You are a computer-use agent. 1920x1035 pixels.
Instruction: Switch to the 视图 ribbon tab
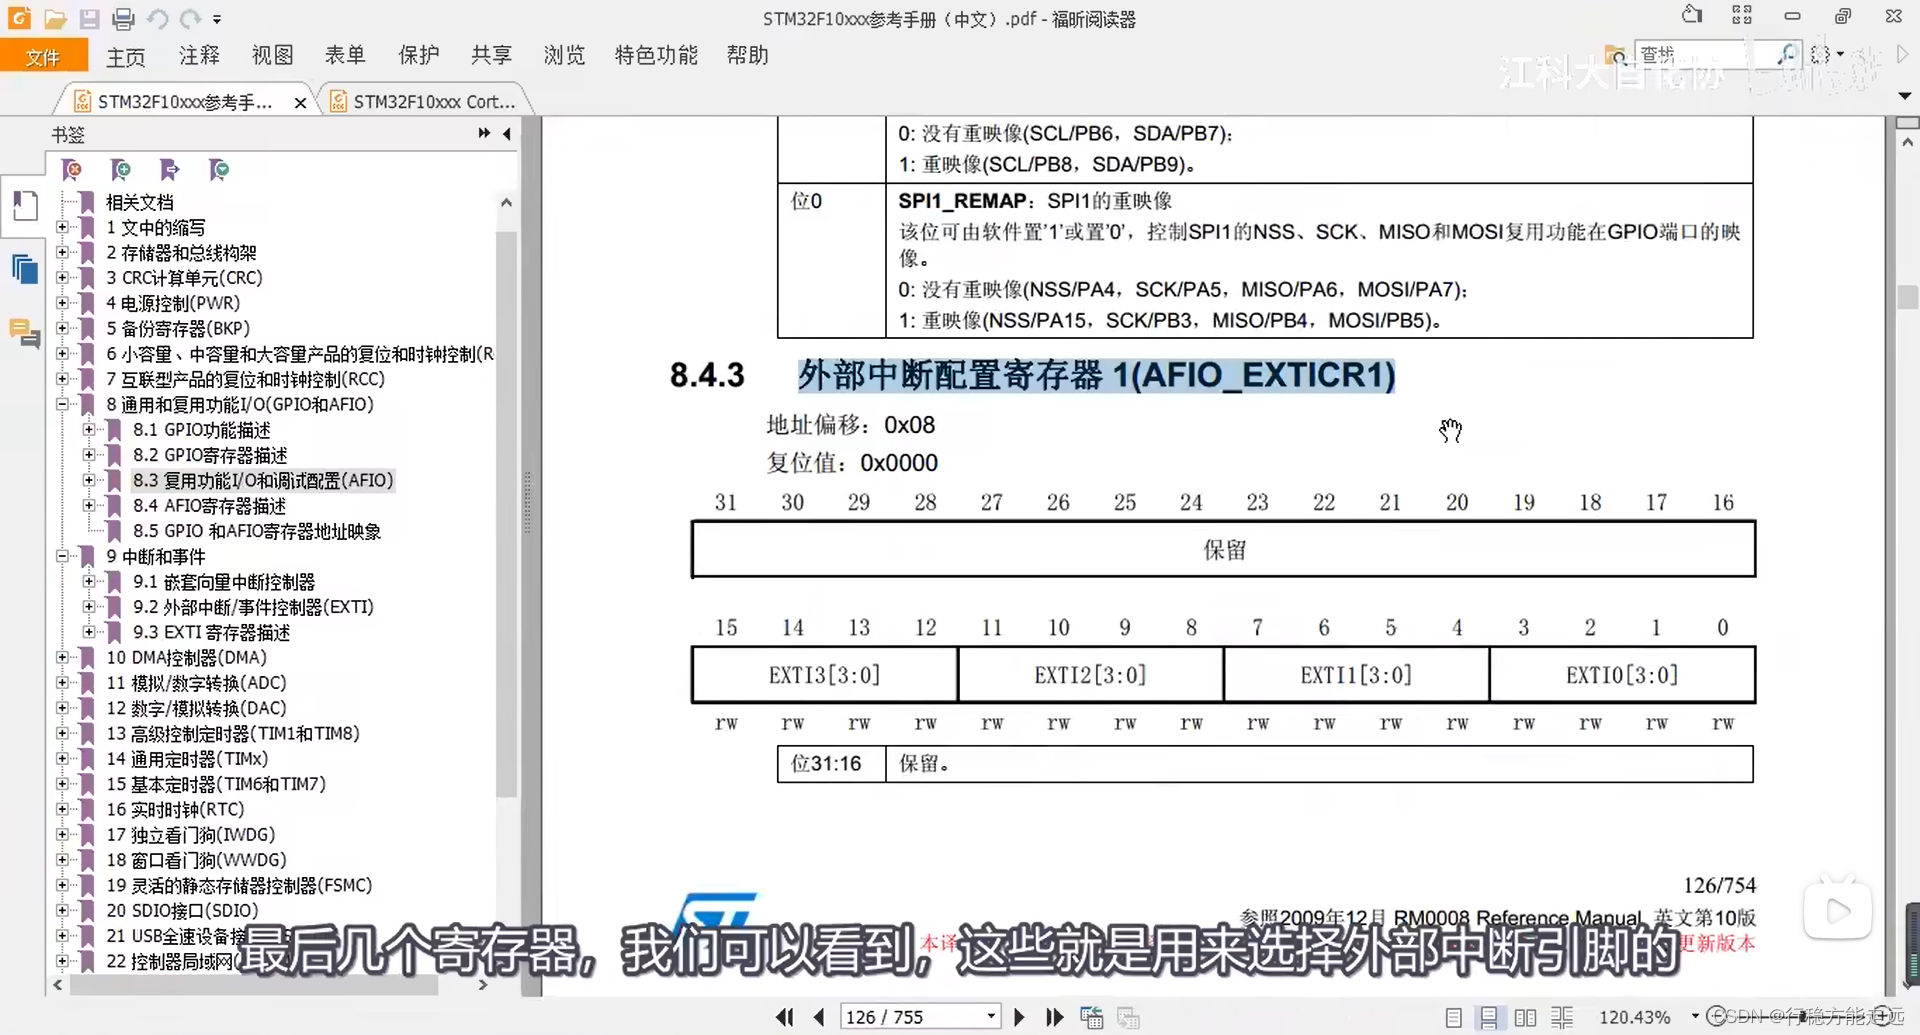[272, 56]
